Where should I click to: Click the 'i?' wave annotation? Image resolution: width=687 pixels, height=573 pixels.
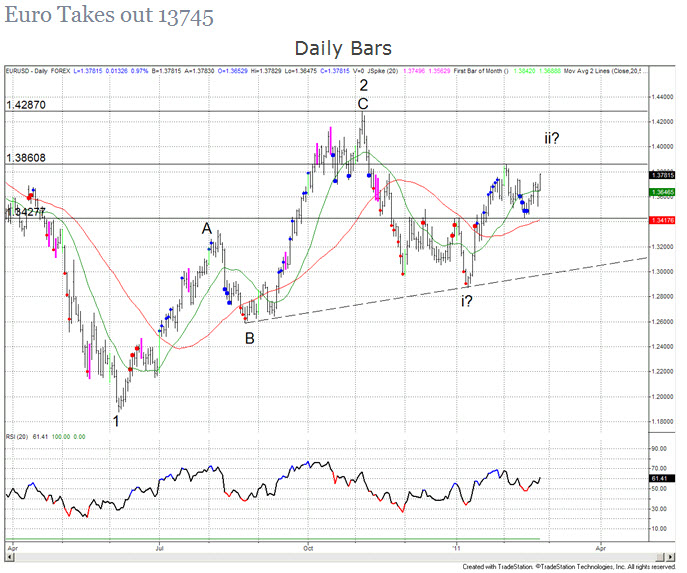(x=466, y=300)
